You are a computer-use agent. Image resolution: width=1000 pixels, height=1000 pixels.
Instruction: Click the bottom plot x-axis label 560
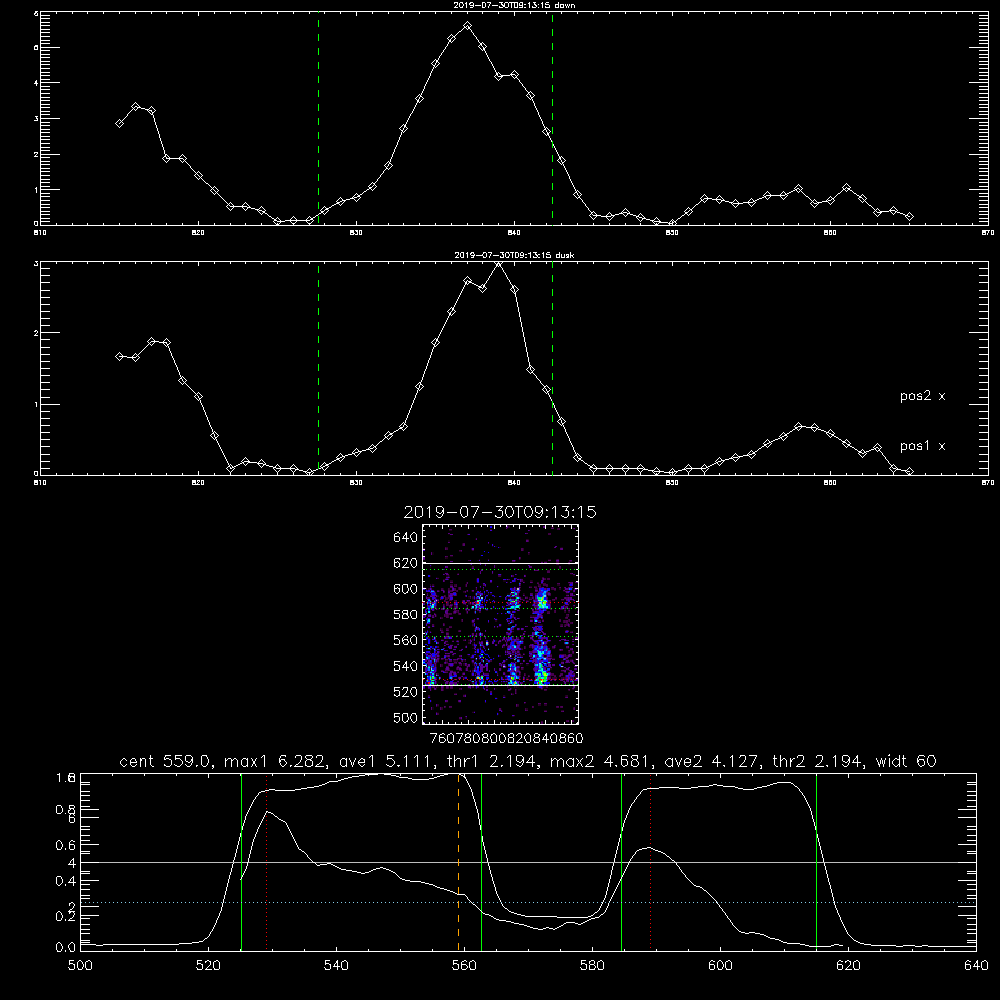tap(464, 966)
